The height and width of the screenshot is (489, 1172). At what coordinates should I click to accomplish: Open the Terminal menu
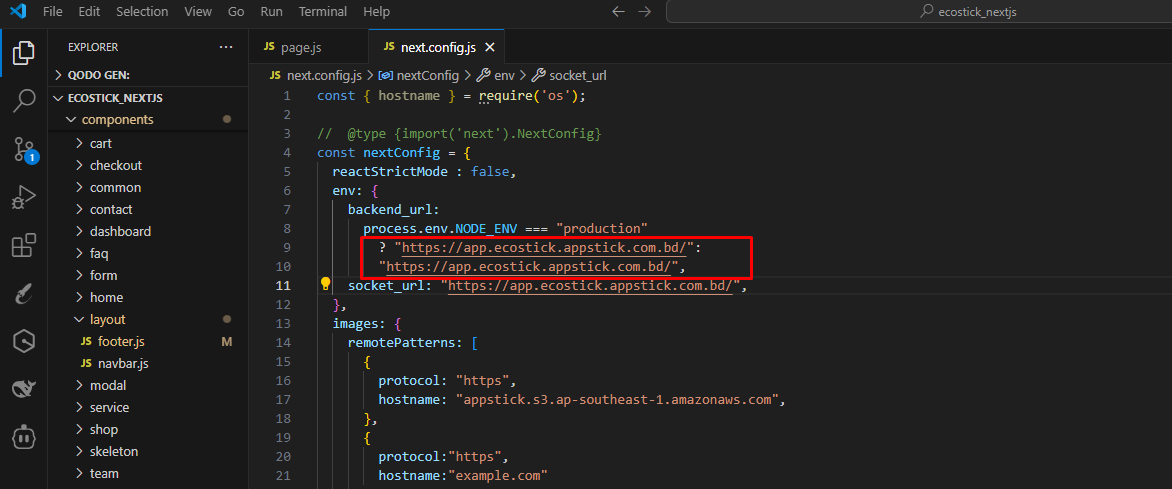coord(322,12)
